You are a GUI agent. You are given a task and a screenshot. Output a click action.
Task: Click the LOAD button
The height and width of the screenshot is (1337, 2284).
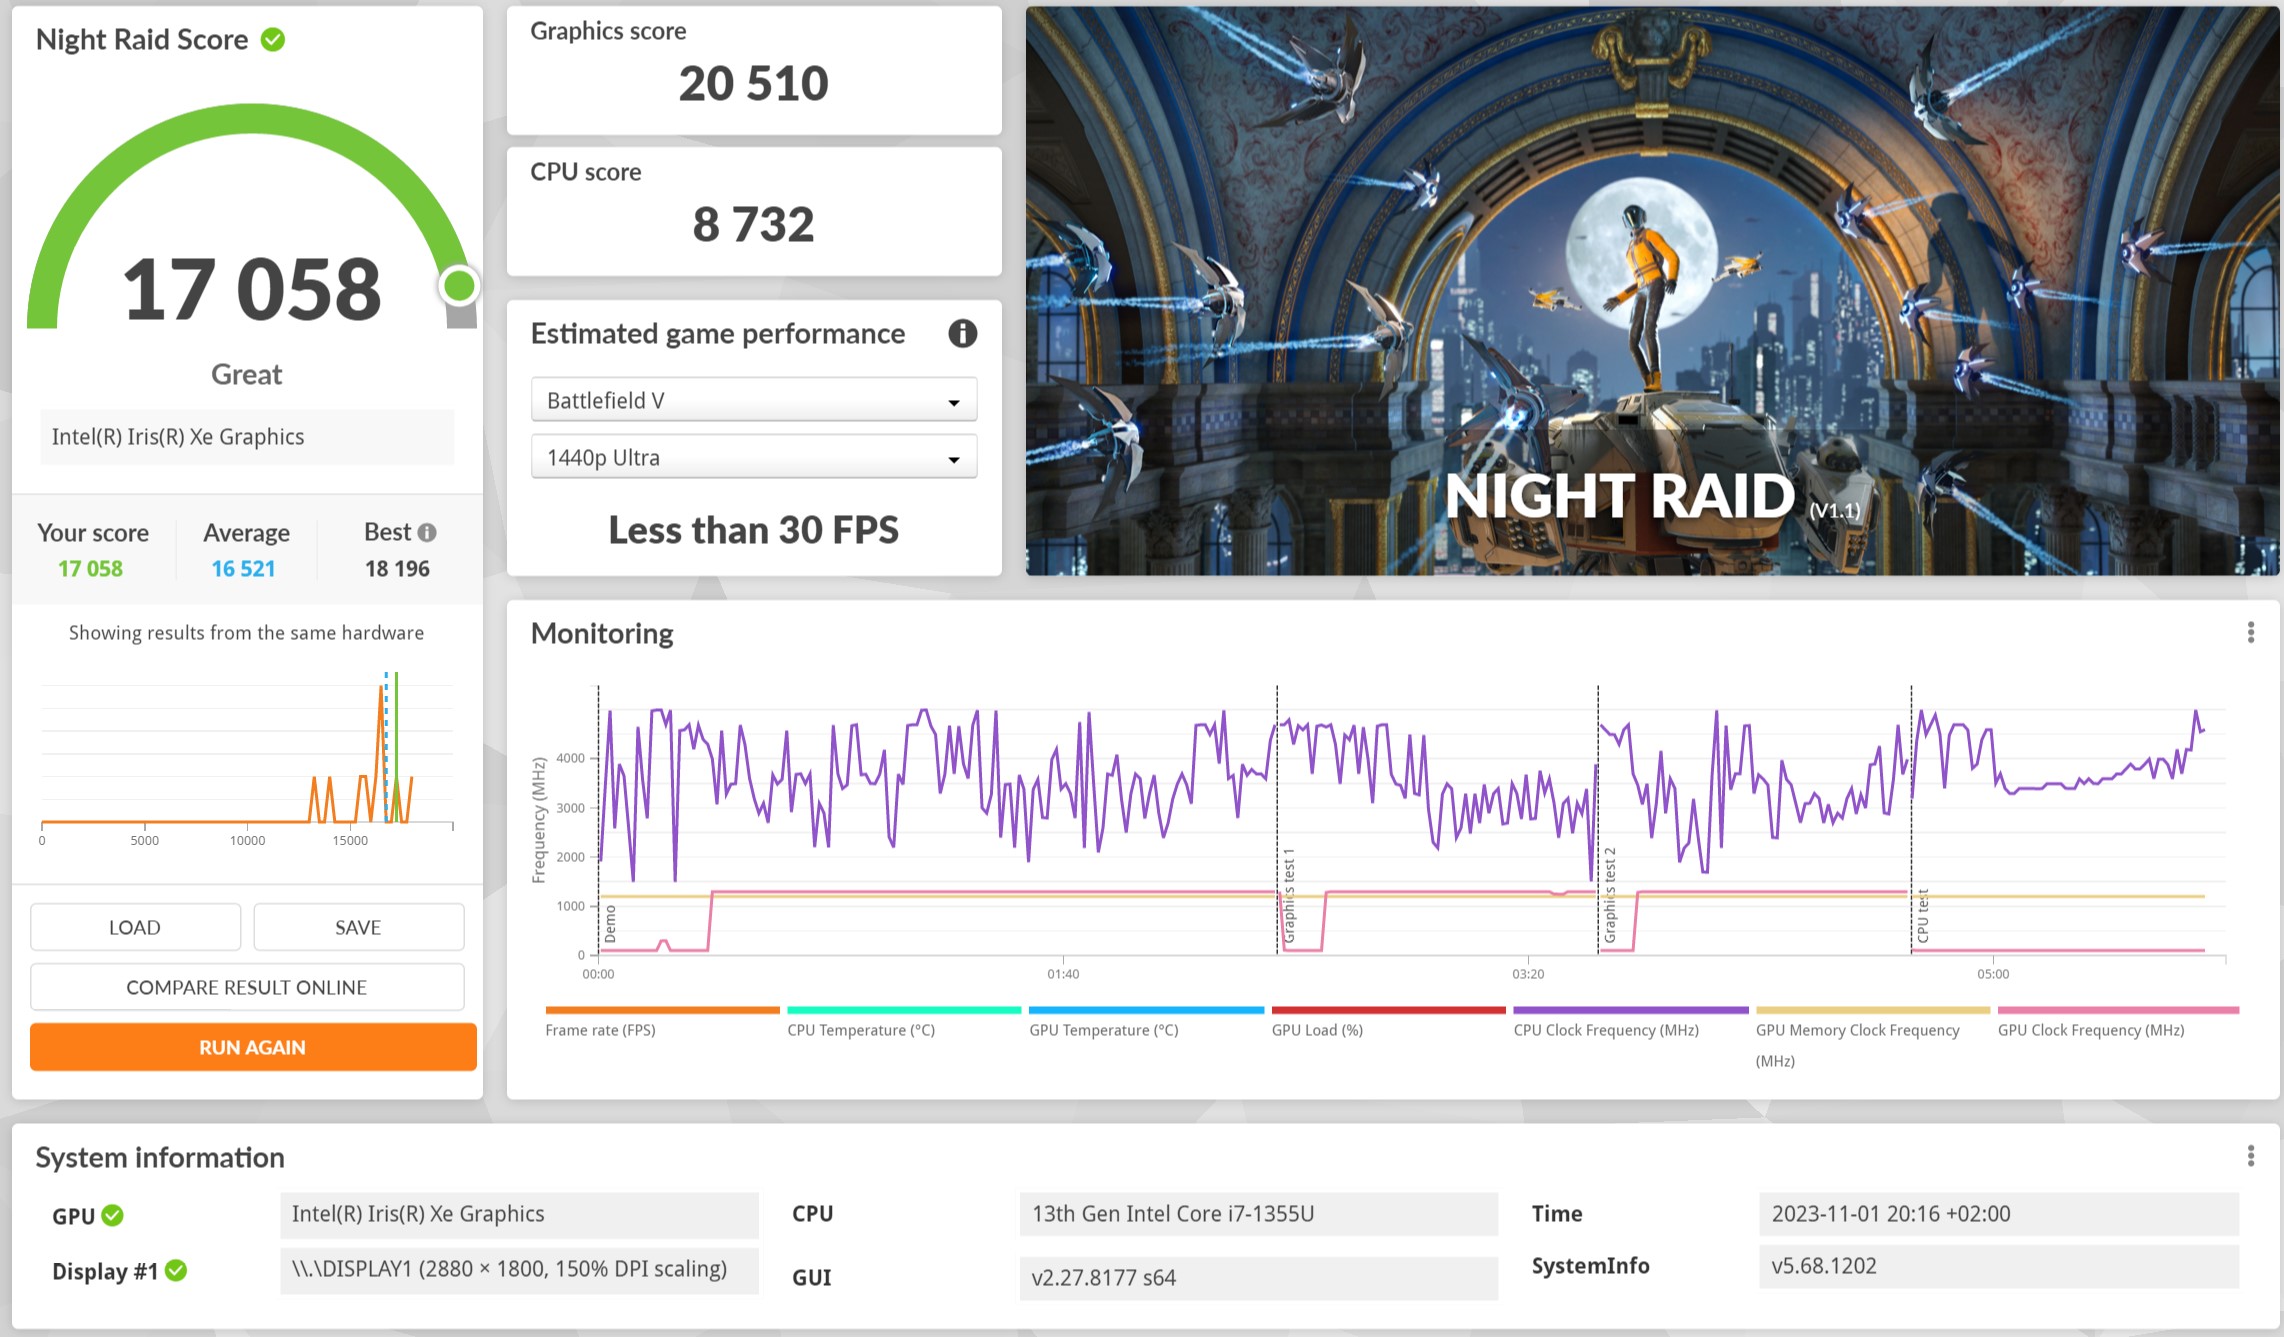(x=135, y=927)
